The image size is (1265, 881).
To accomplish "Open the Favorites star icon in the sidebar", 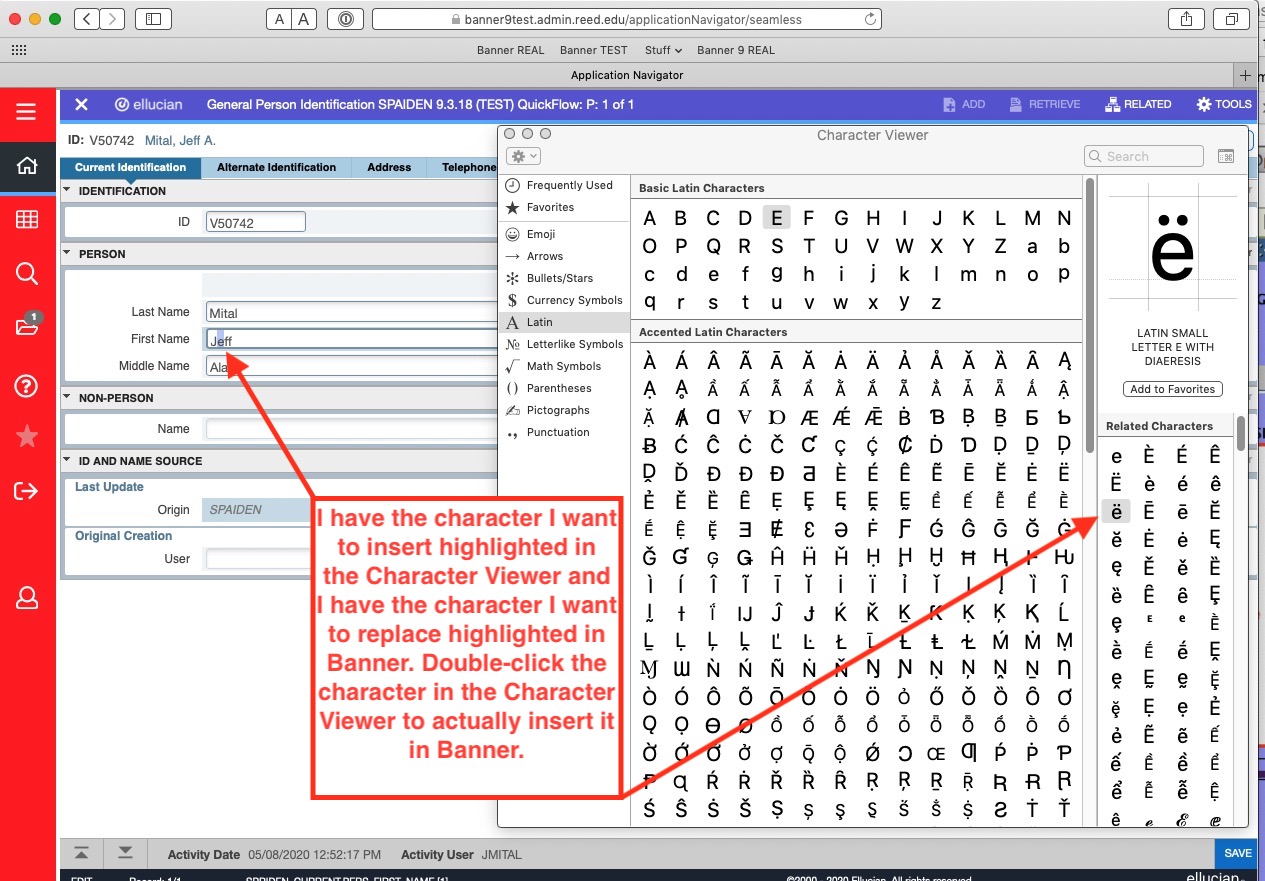I will click(27, 436).
